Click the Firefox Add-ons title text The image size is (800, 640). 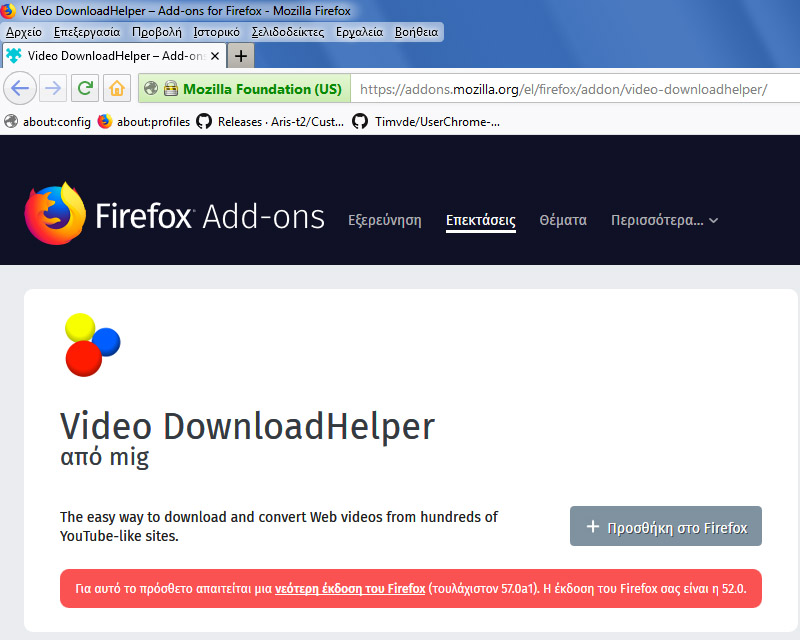pos(209,216)
